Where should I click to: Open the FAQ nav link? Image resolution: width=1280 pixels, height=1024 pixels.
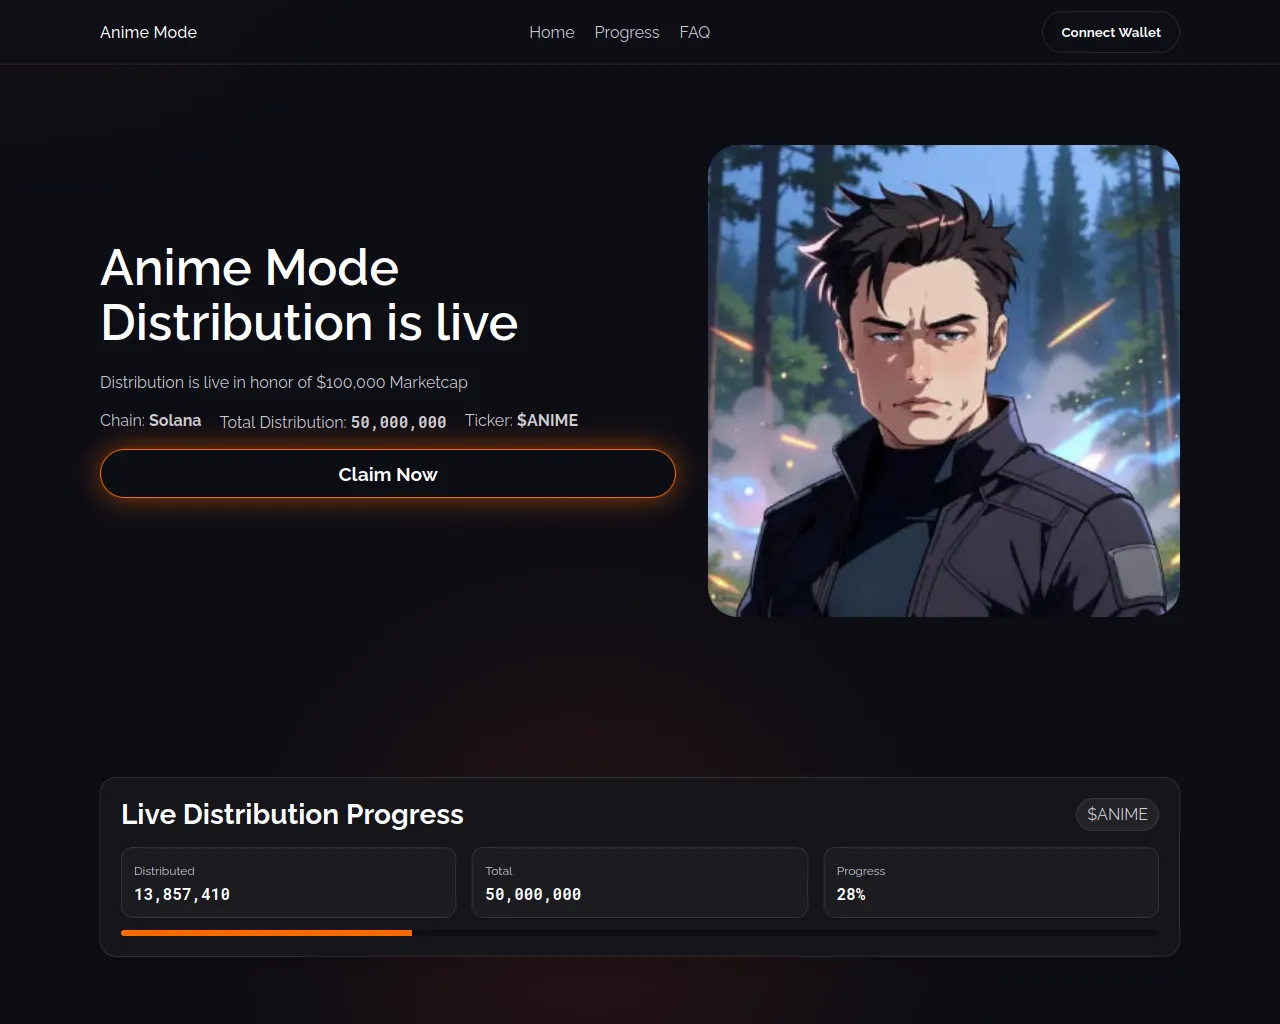[x=695, y=32]
